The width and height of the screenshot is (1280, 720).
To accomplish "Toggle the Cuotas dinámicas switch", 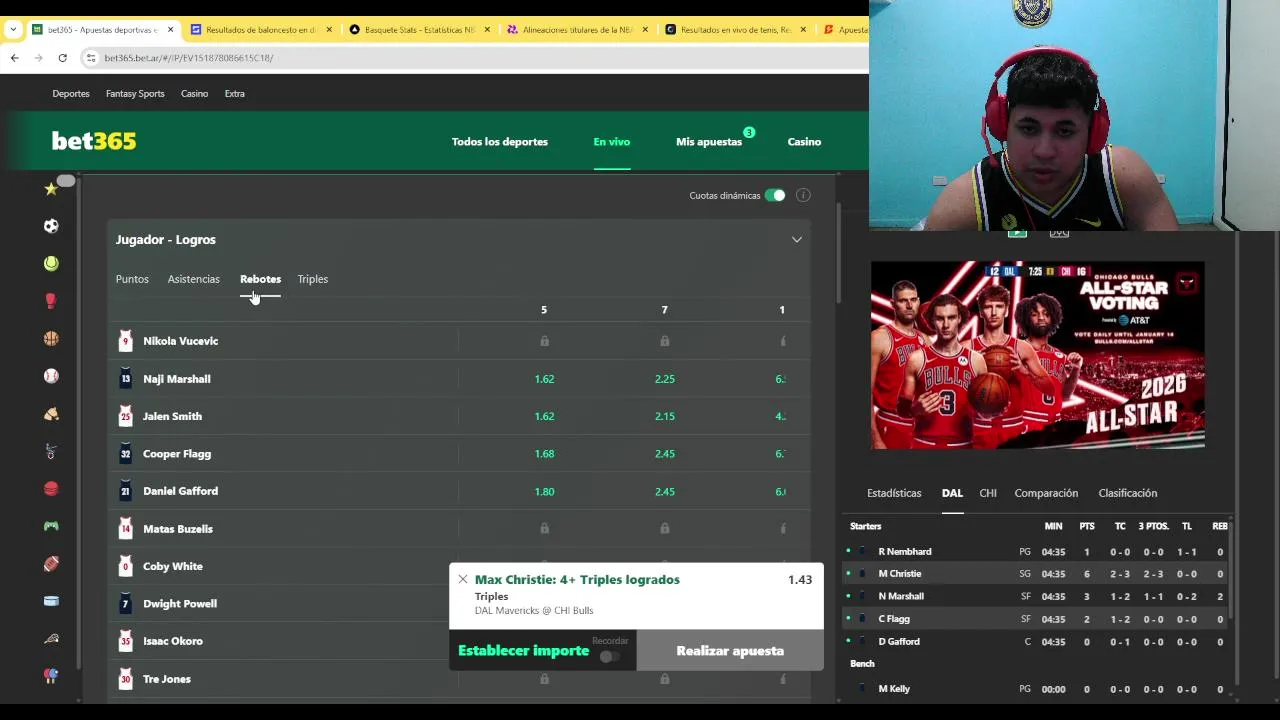I will click(x=775, y=195).
